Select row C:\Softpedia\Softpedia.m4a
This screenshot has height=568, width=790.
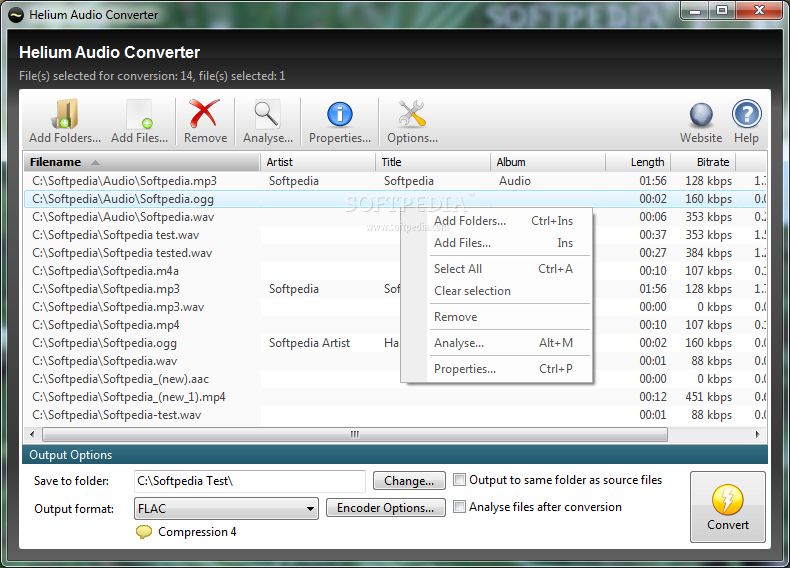395,271
